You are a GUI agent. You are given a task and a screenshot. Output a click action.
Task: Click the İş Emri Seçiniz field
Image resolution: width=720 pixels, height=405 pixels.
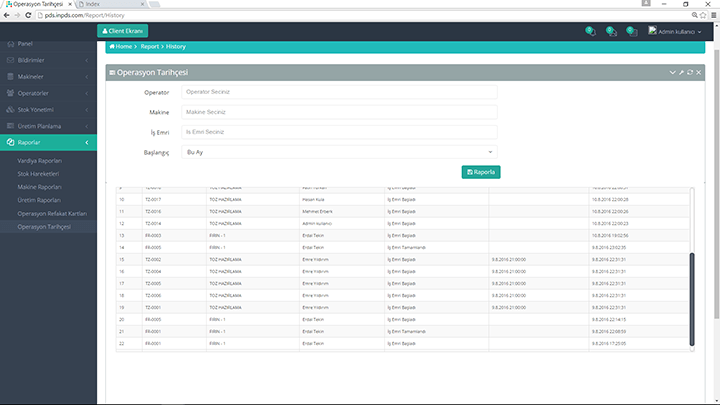tap(339, 132)
